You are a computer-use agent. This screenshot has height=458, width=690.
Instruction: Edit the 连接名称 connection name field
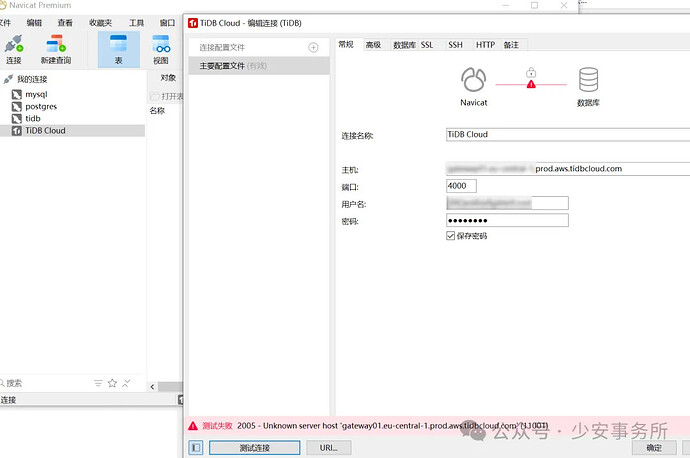[x=568, y=135]
